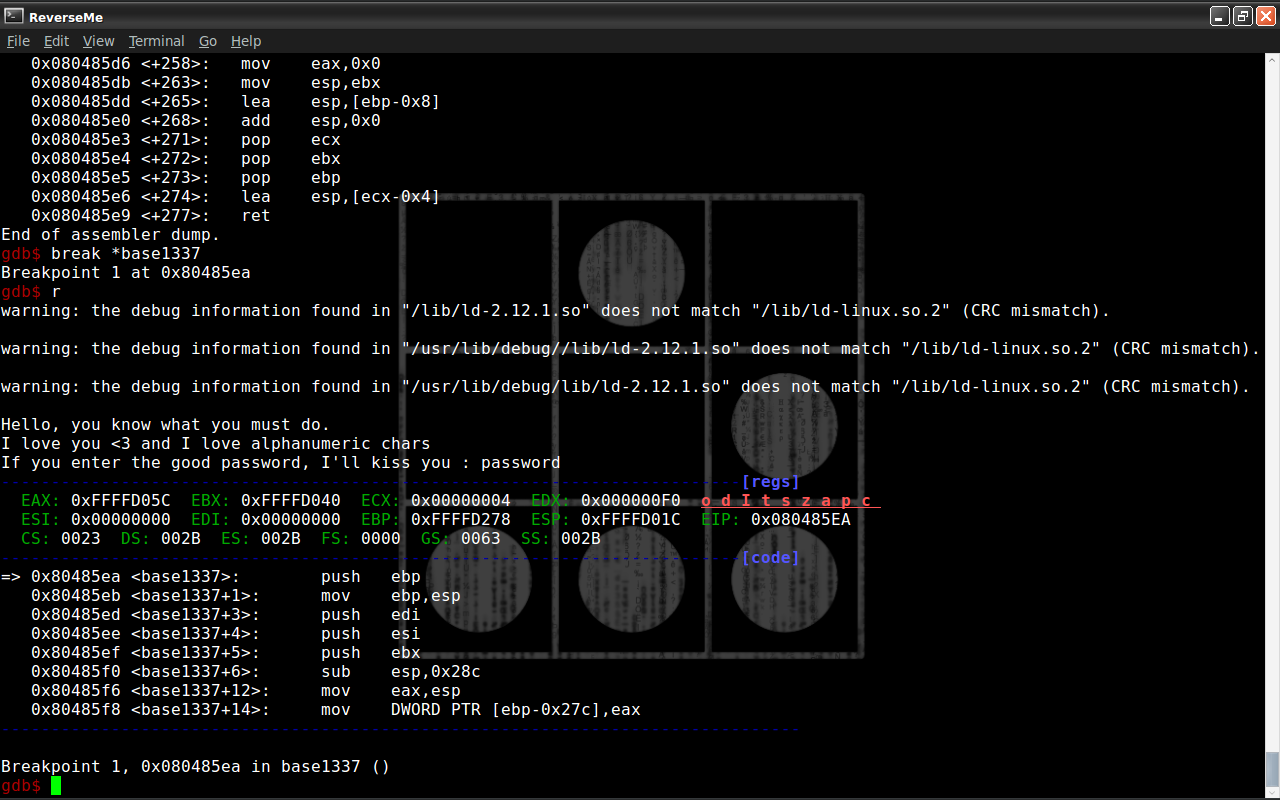Screen dimensions: 1280x800
Task: Click the 'push ebp' instruction at base1337
Action: pos(371,577)
